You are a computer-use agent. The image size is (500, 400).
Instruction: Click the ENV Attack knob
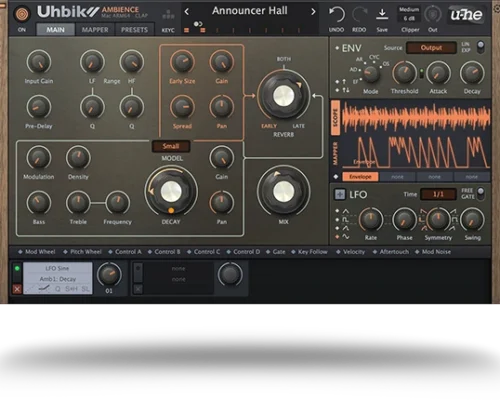tap(438, 73)
